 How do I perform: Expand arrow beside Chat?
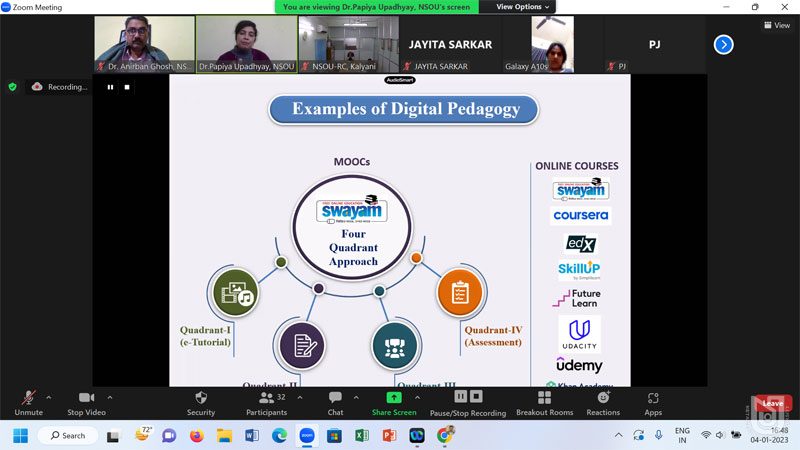pos(356,397)
